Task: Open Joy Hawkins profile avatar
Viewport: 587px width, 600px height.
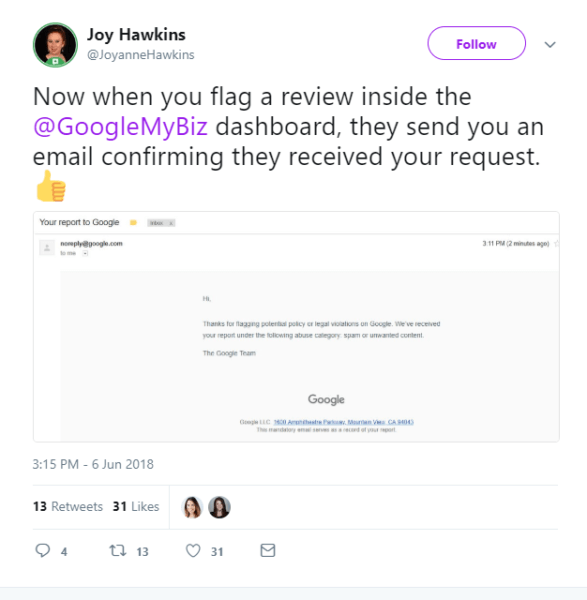Action: (x=55, y=45)
